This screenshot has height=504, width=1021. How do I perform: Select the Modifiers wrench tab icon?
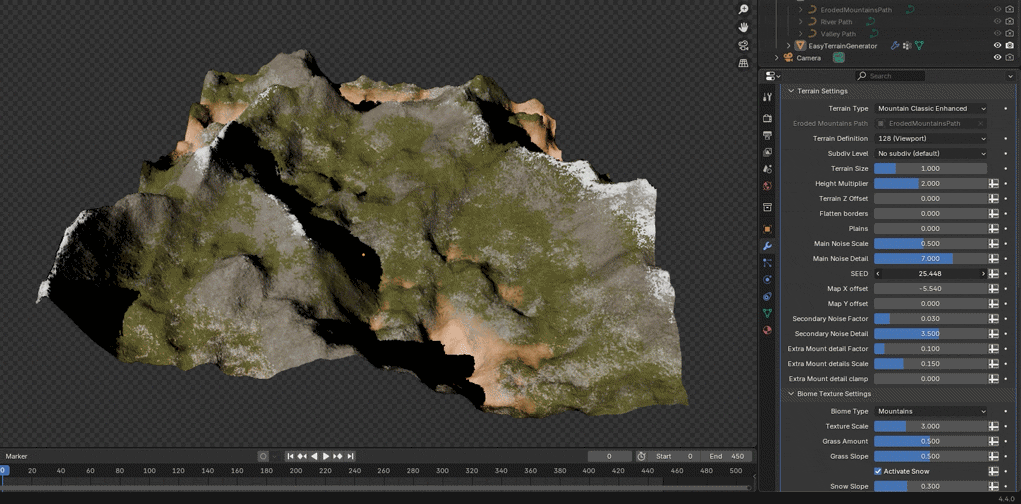[x=767, y=246]
